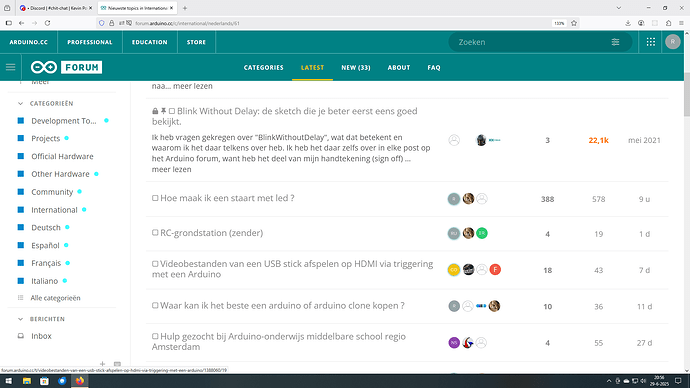Open the International category
Viewport: 690px width, 388px height.
(x=54, y=210)
